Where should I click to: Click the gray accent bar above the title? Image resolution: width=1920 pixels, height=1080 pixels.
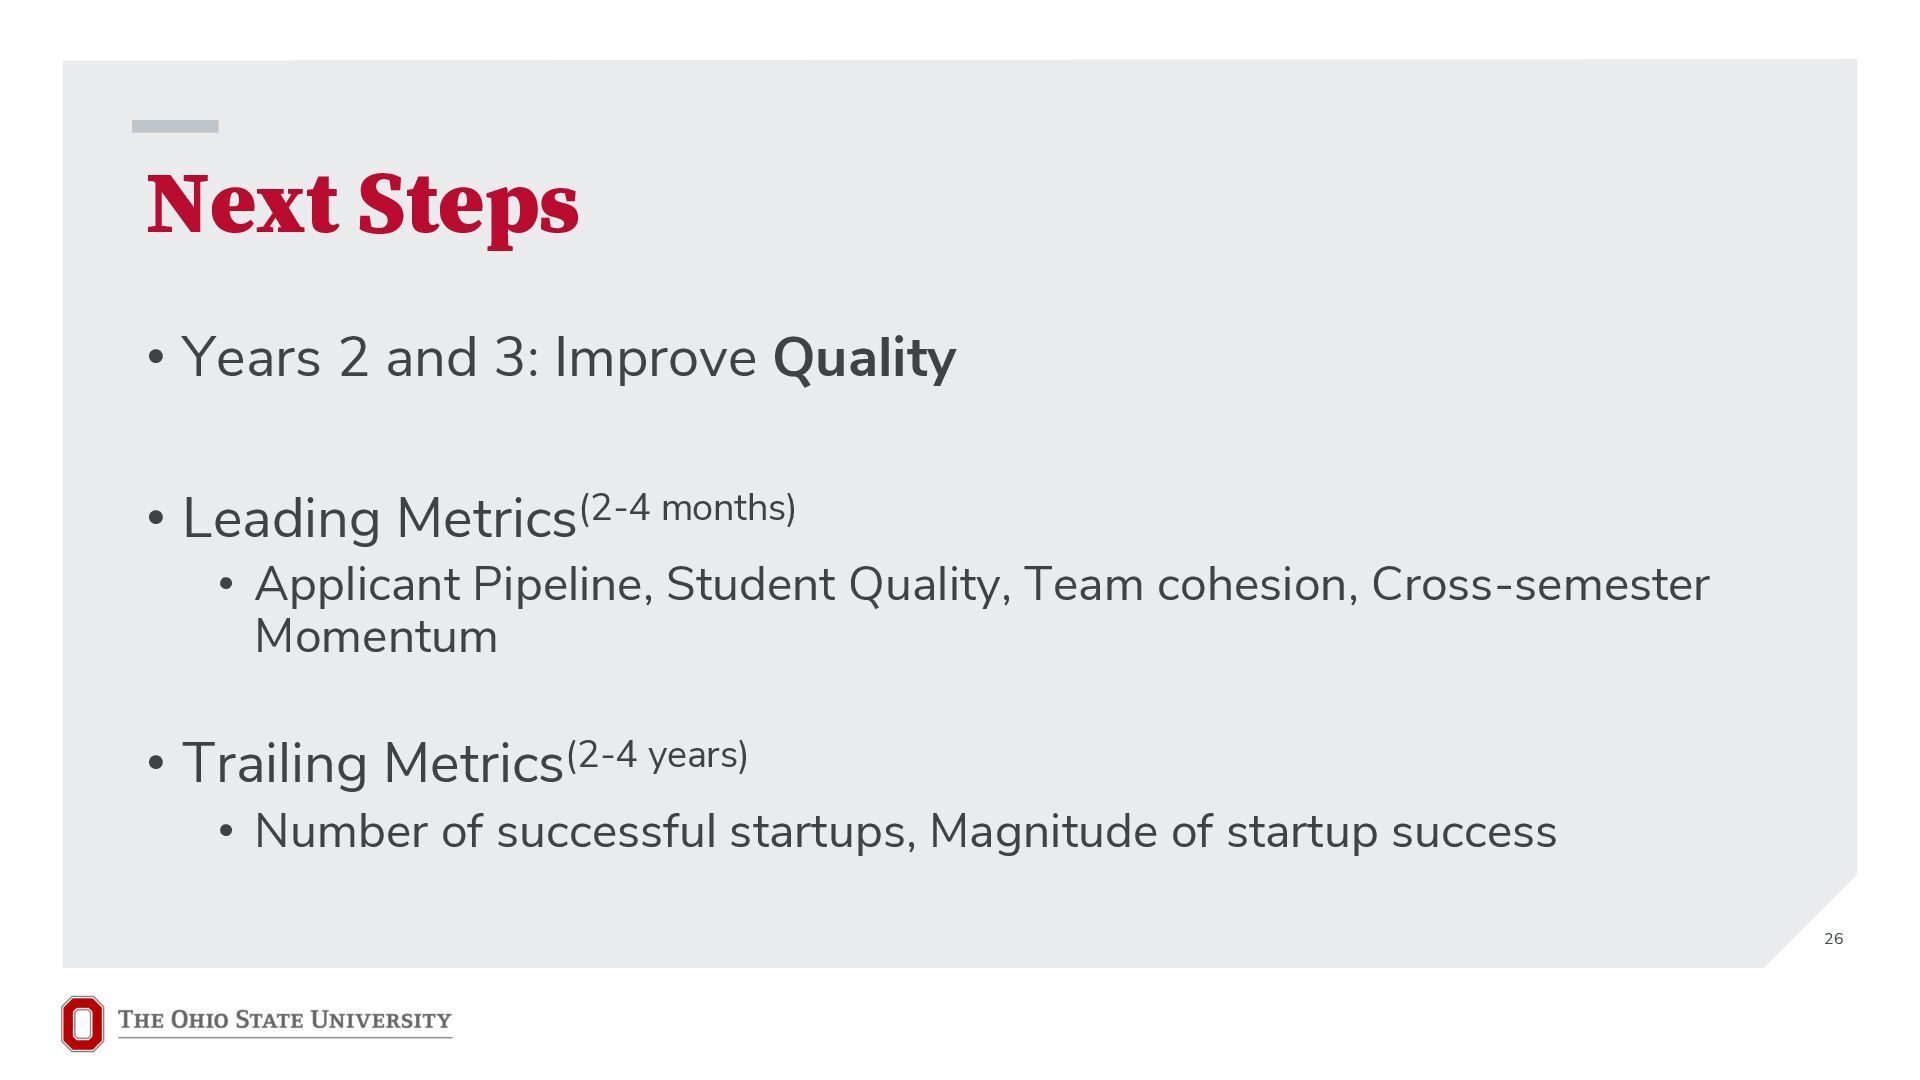175,126
